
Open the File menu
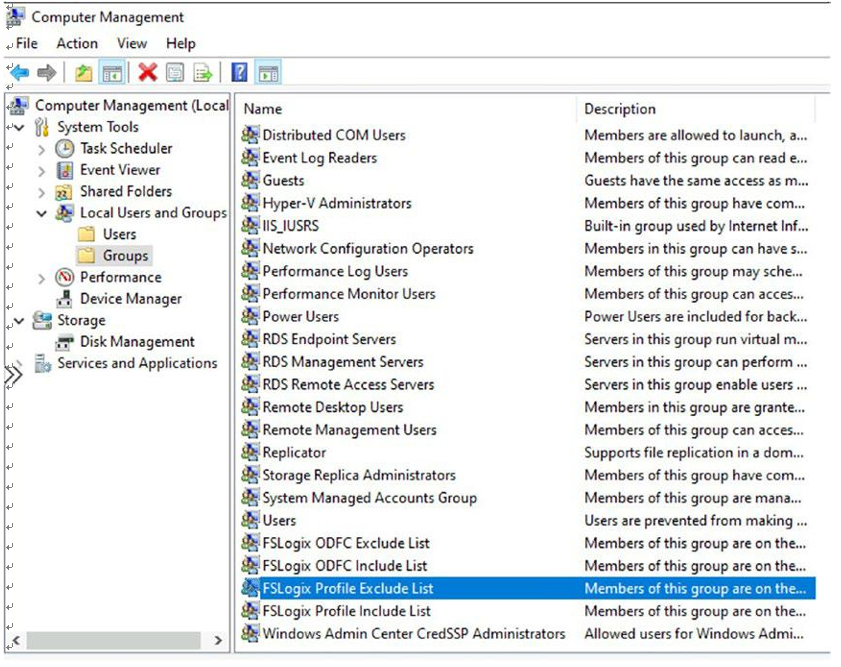point(26,43)
